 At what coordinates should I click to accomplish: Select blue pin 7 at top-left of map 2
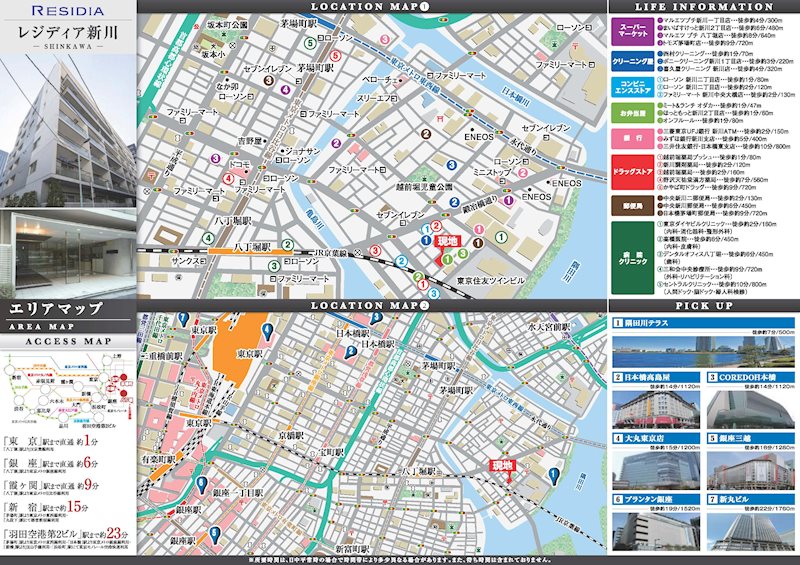184,318
